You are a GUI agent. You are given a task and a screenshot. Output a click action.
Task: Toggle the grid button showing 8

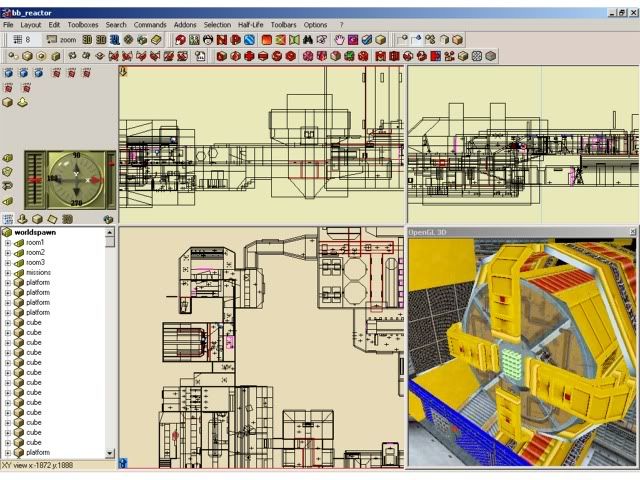coord(22,40)
